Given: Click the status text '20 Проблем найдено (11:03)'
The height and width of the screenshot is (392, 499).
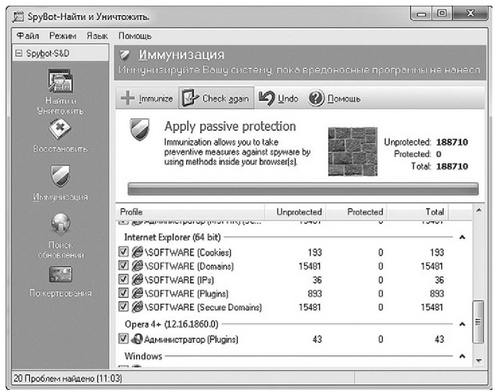Looking at the screenshot, I should tap(68, 378).
